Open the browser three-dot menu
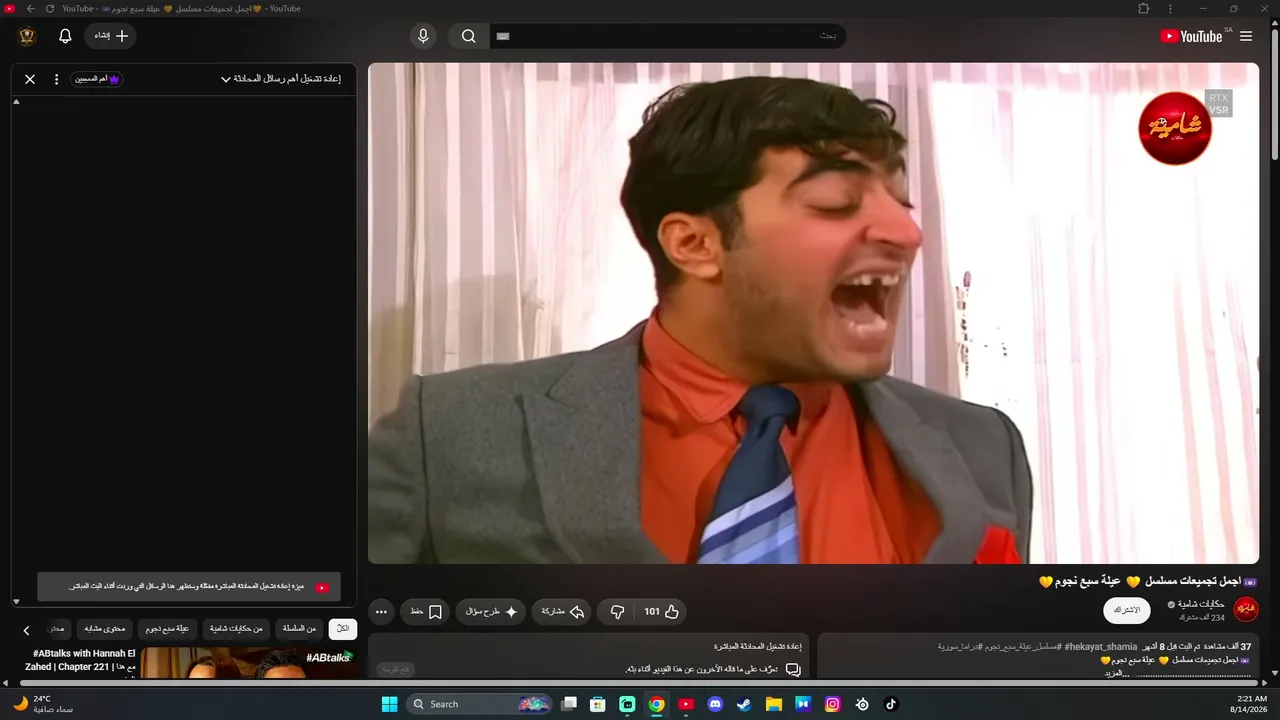1280x720 pixels. coord(1170,9)
